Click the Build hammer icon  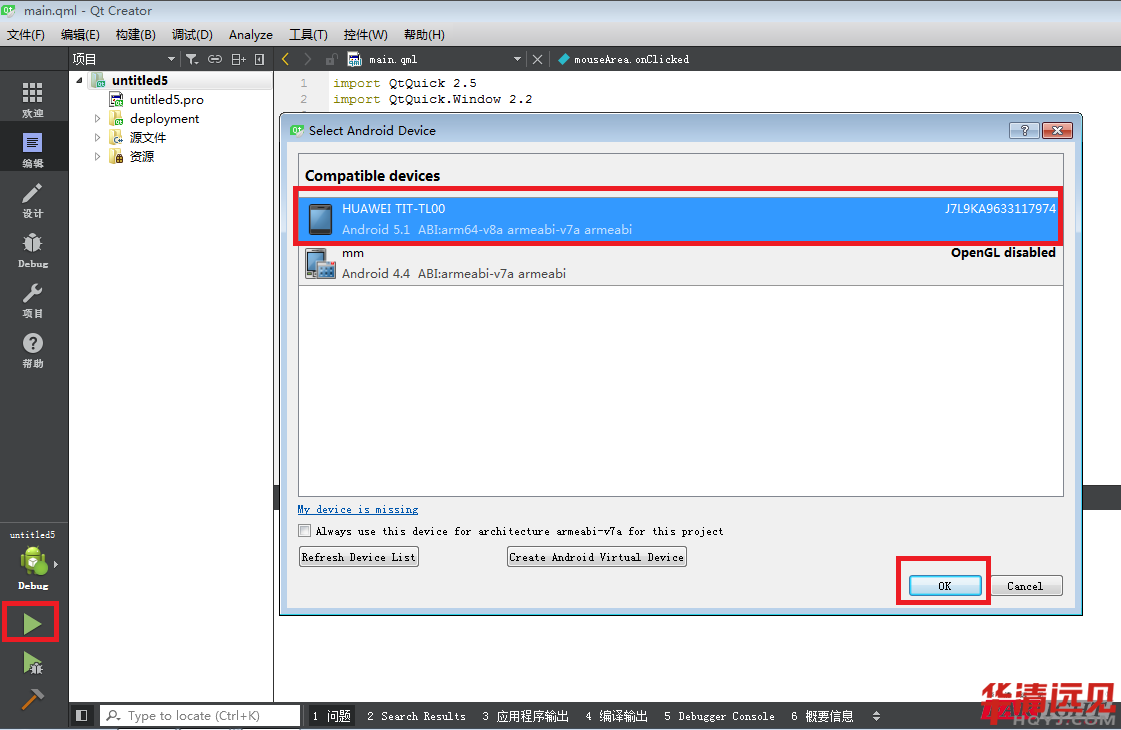[32, 699]
